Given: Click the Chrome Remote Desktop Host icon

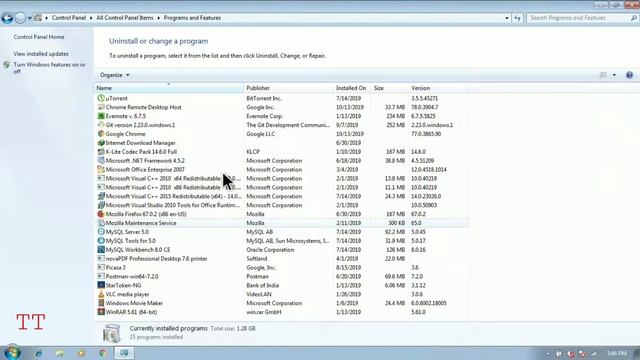Looking at the screenshot, I should [101, 107].
